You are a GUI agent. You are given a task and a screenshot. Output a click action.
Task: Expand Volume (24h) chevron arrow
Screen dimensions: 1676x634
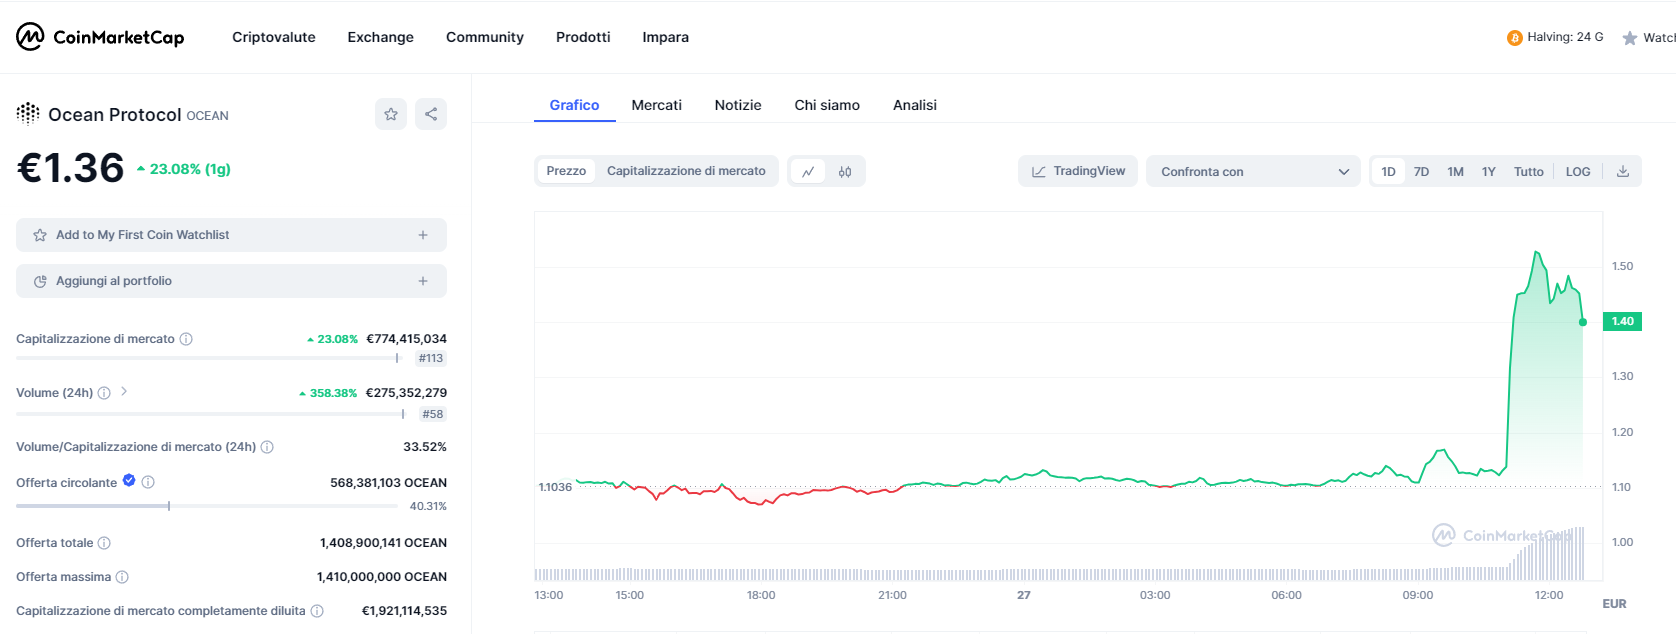(x=124, y=392)
